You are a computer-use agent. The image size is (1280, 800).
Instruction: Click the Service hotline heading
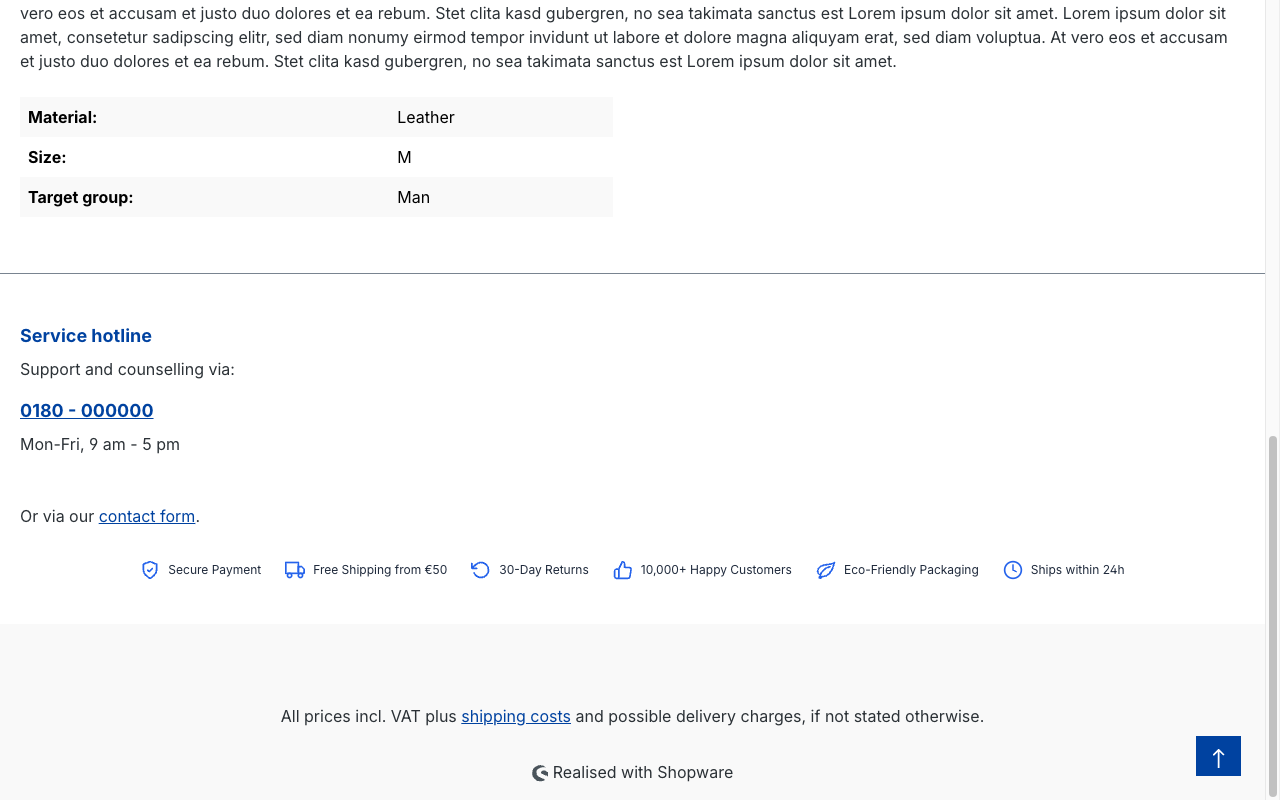pos(86,335)
